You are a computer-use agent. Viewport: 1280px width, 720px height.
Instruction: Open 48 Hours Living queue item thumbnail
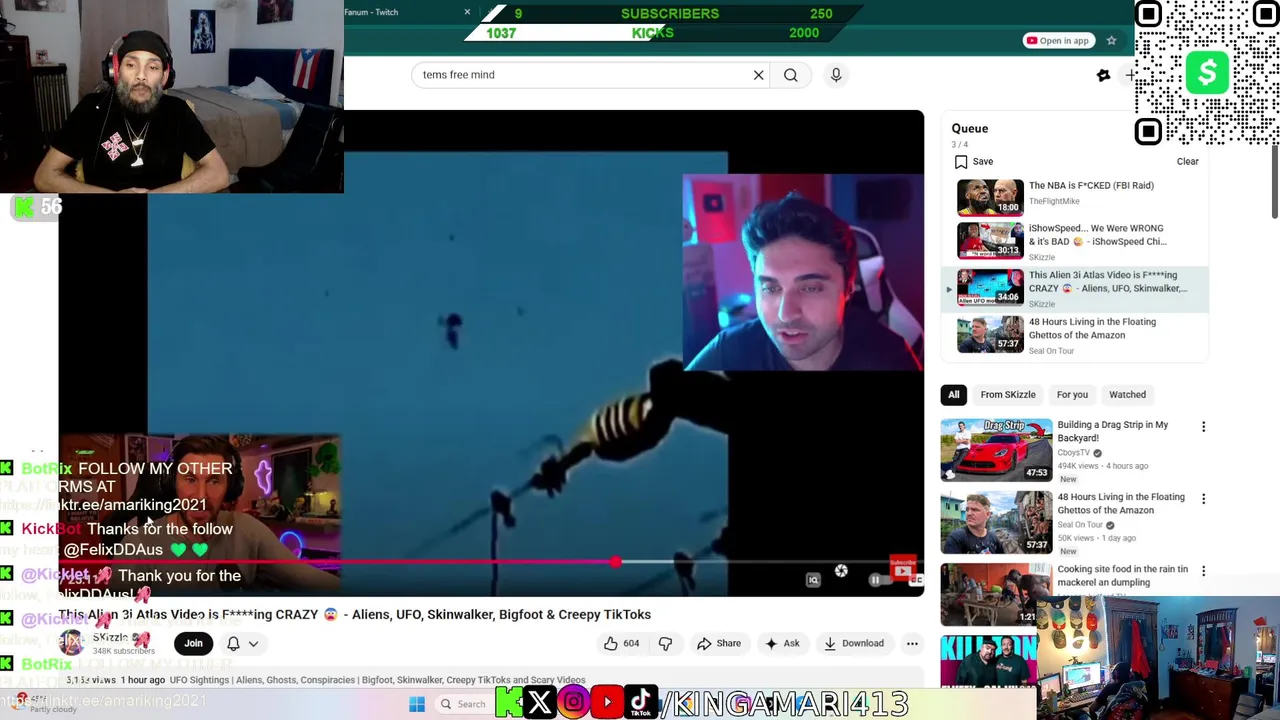tap(990, 335)
